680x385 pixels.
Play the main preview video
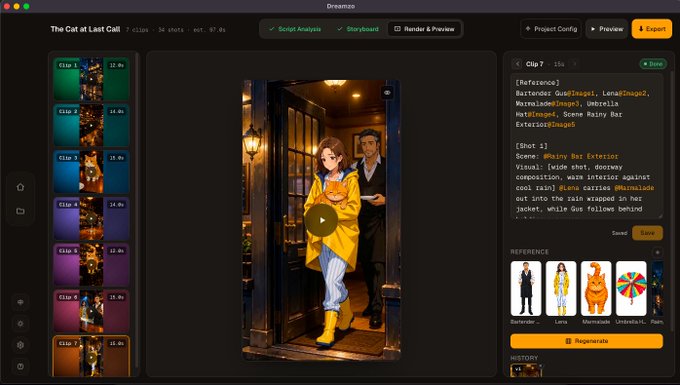321,220
